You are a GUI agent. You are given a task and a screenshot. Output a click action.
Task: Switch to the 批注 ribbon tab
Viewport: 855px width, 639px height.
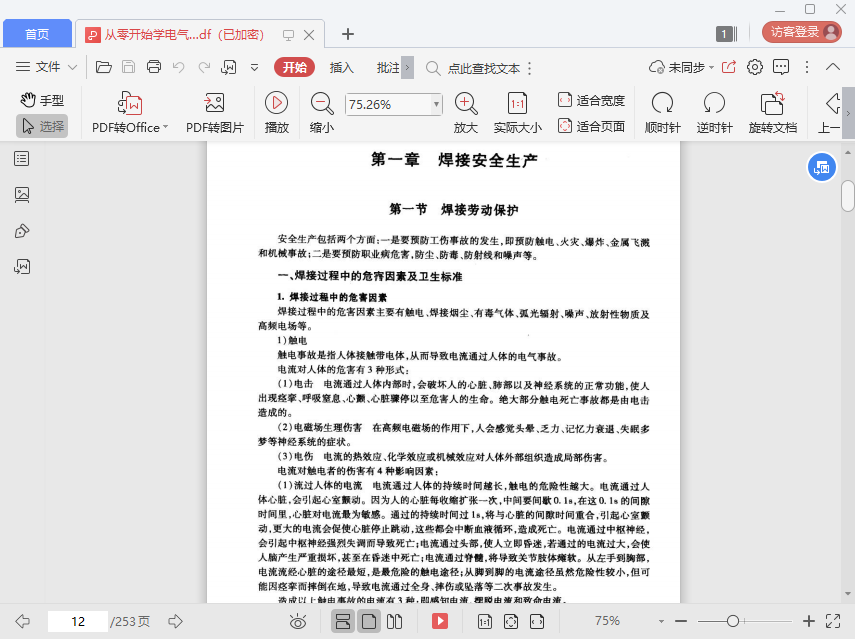(388, 68)
